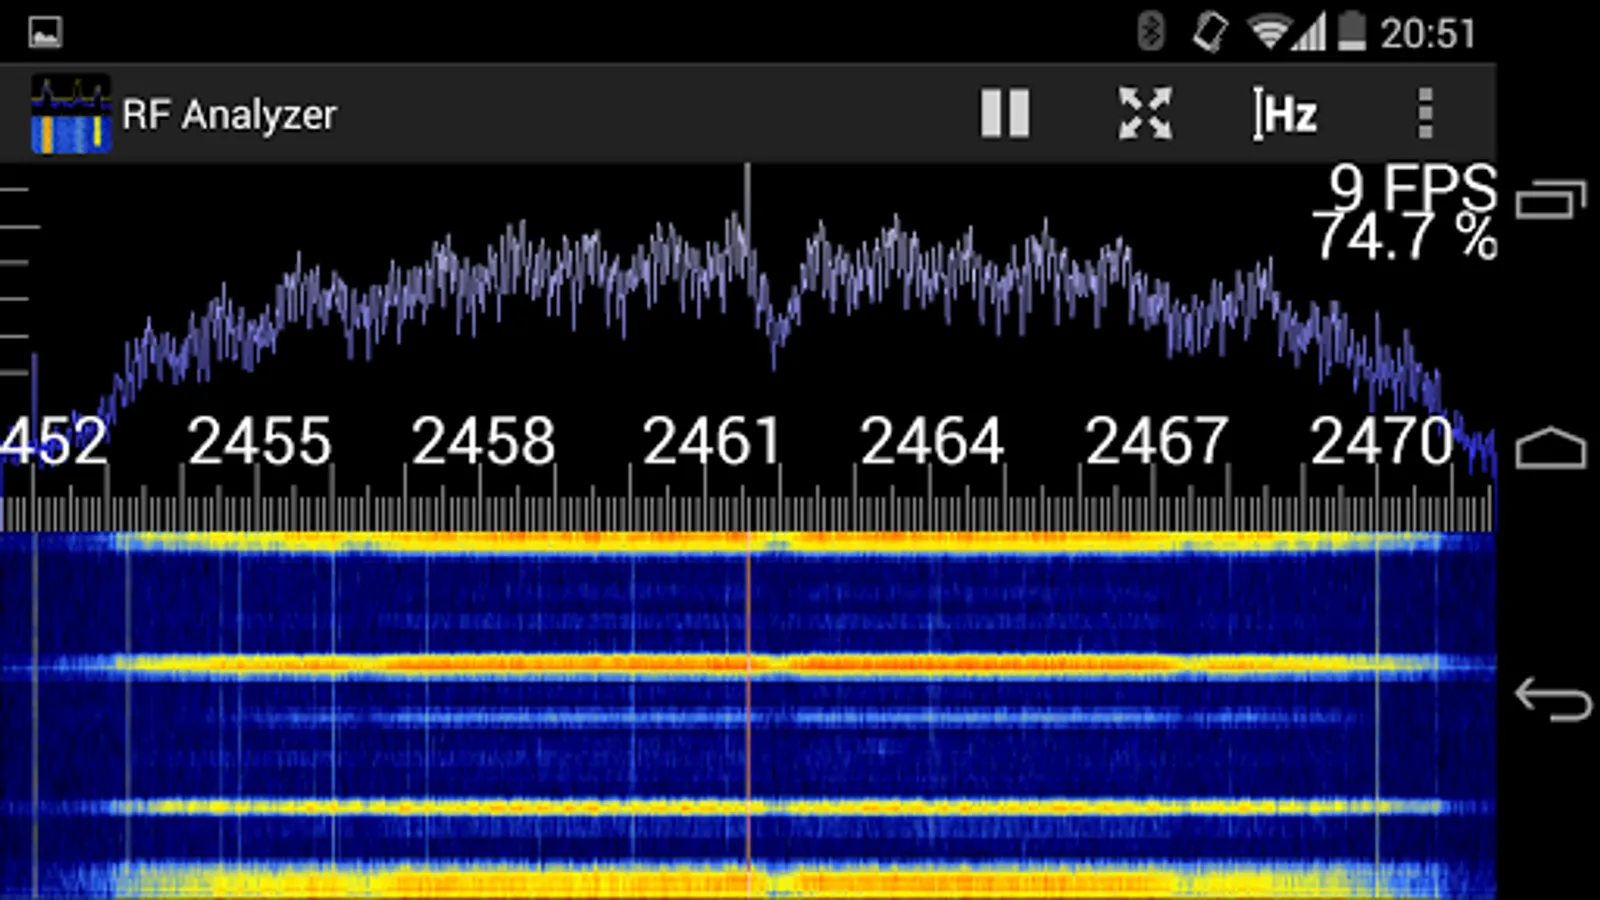The image size is (1600, 900).
Task: Tap the 2455 frequency label
Action: coord(259,441)
